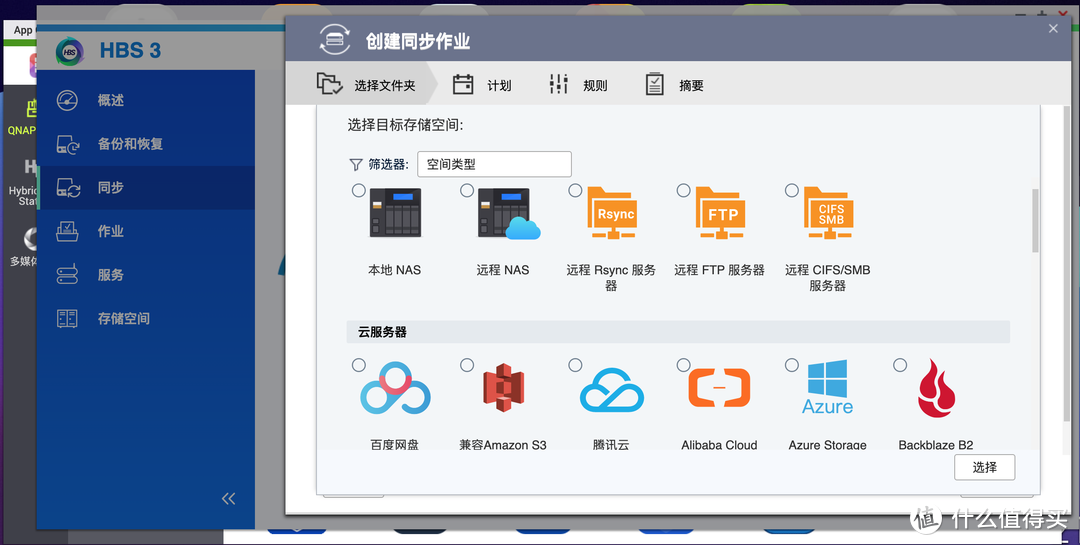
Task: Select the 远程 FTP 服务器 radio button
Action: tap(683, 190)
